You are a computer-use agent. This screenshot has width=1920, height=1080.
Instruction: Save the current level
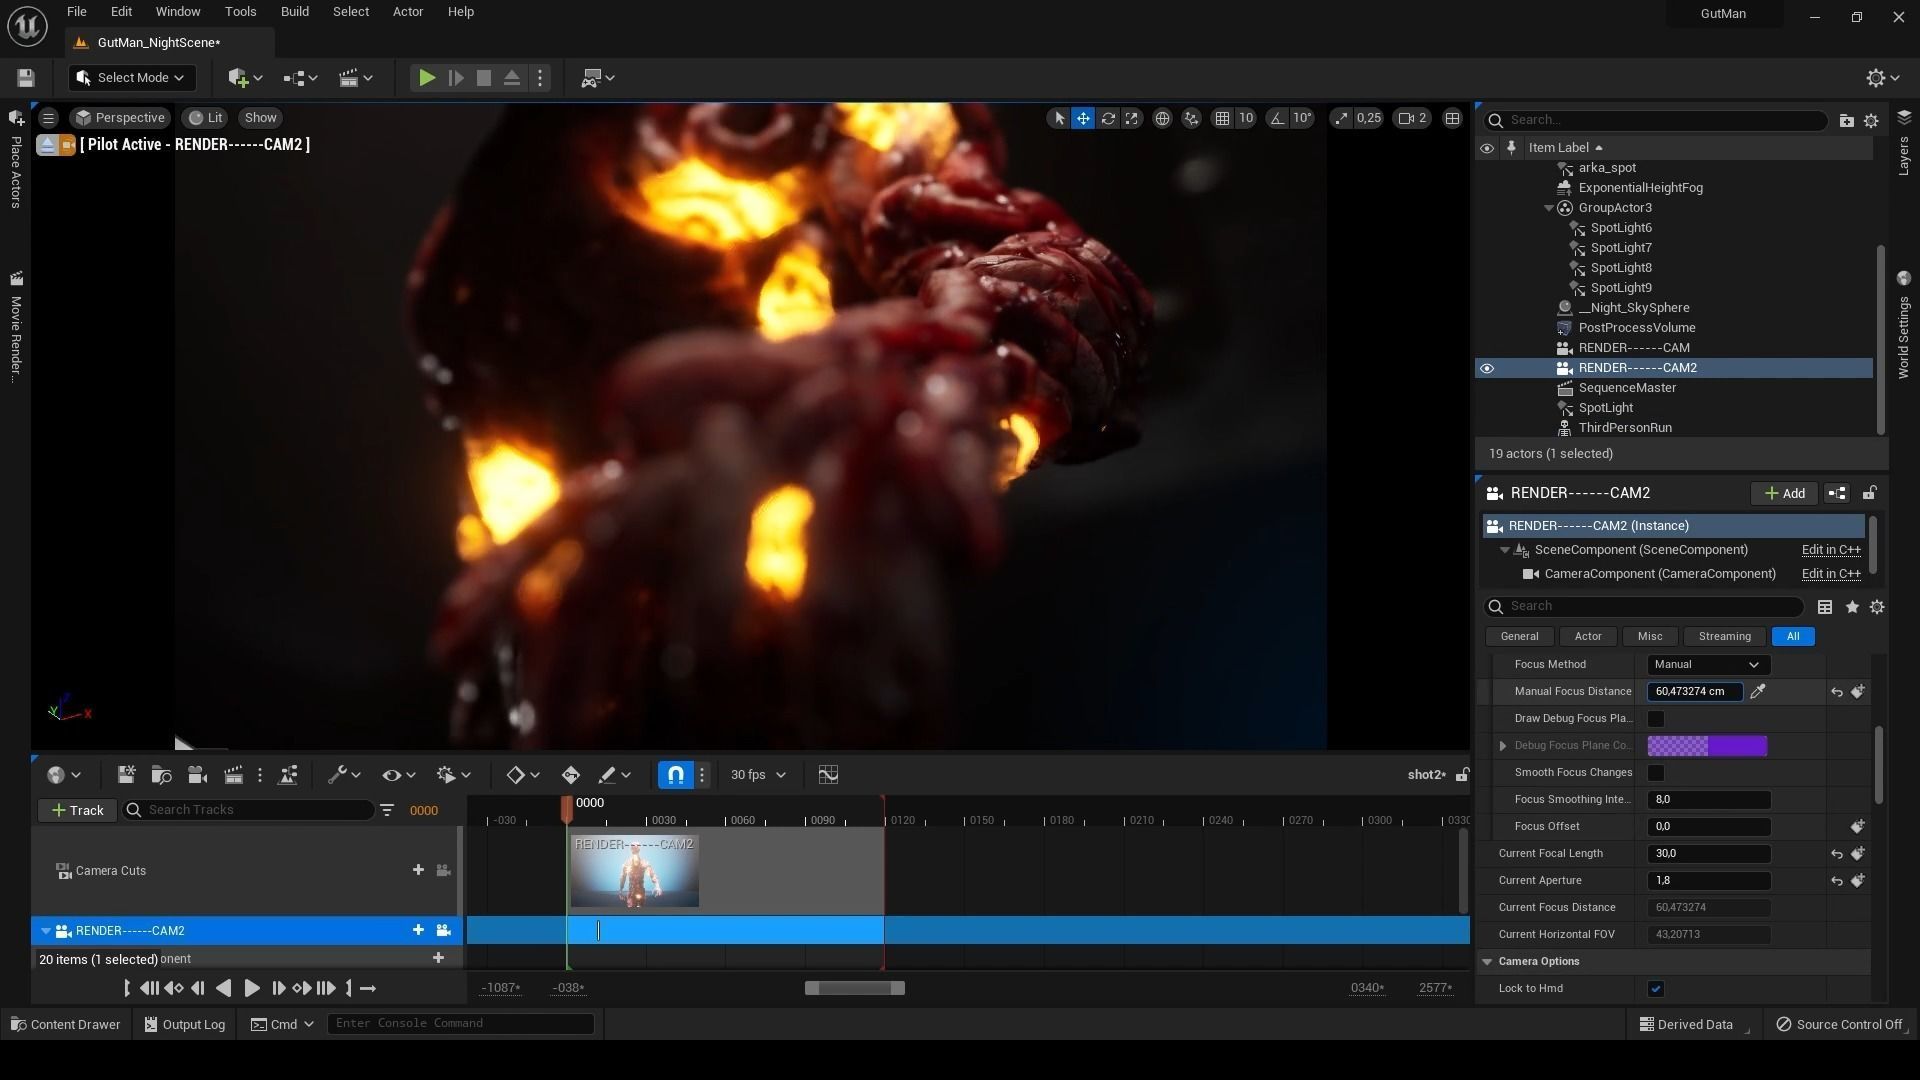pos(26,78)
